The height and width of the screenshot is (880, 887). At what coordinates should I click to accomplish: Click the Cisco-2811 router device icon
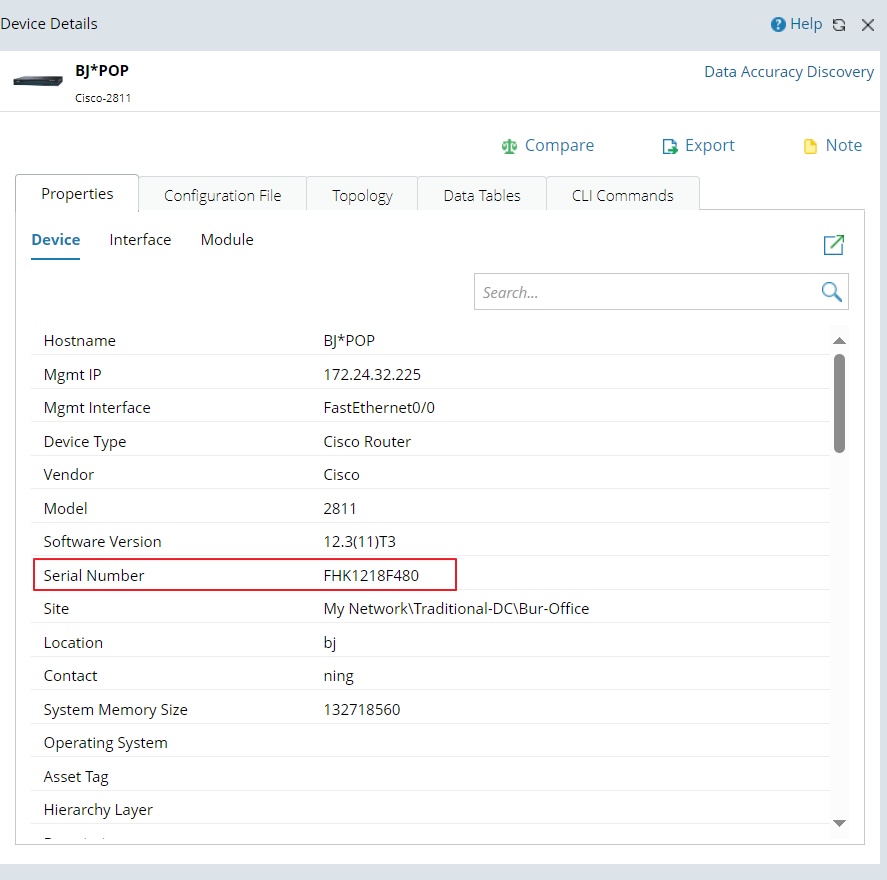point(38,80)
